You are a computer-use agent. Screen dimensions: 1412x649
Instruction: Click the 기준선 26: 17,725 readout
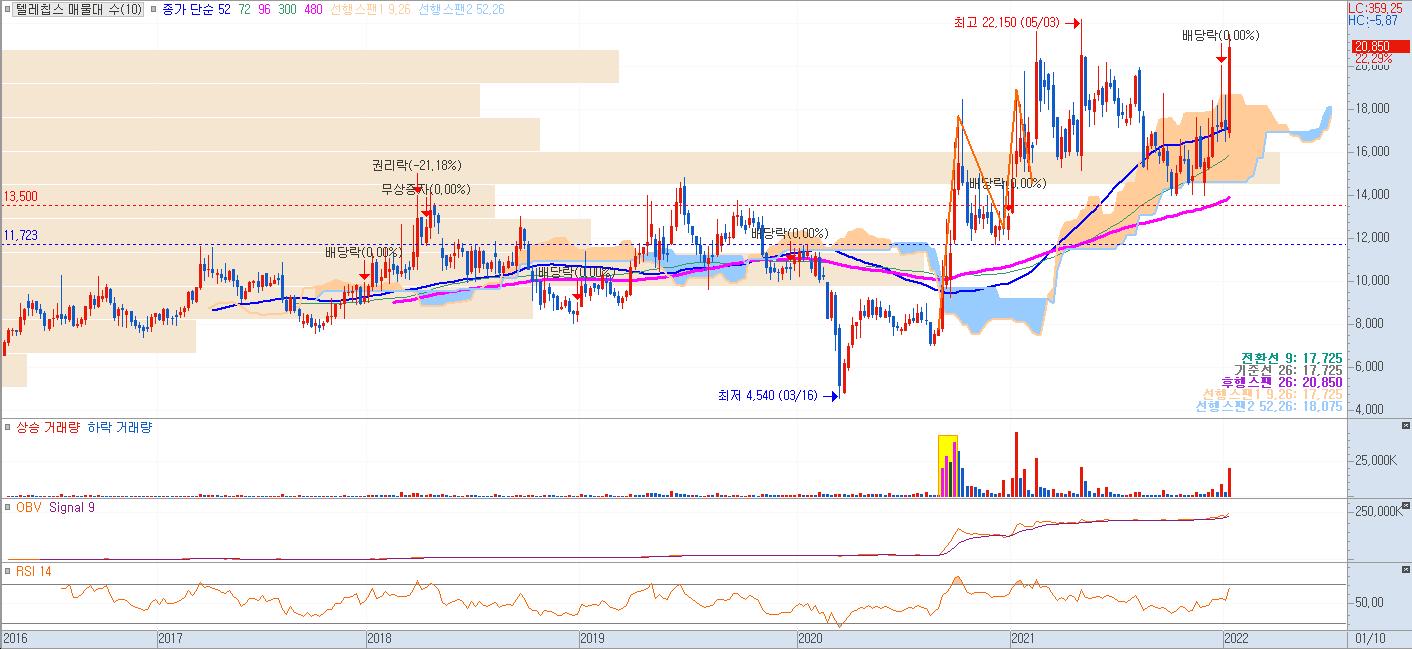pyautogui.click(x=1291, y=370)
